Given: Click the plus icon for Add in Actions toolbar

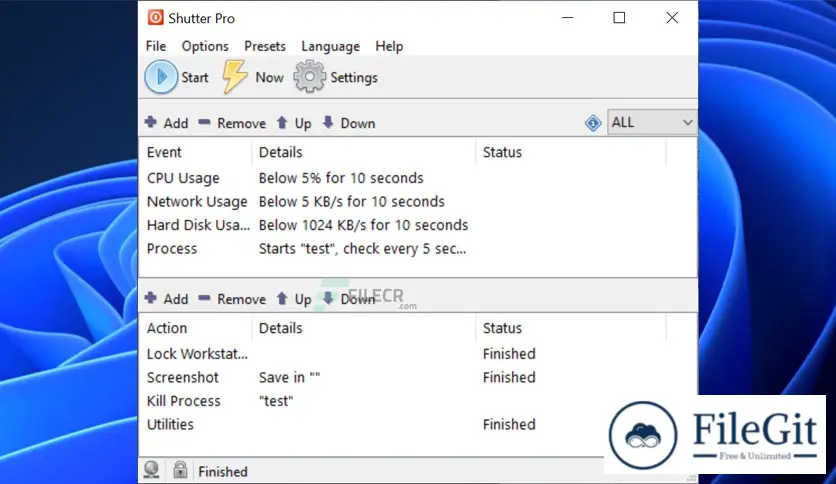Looking at the screenshot, I should tap(151, 298).
